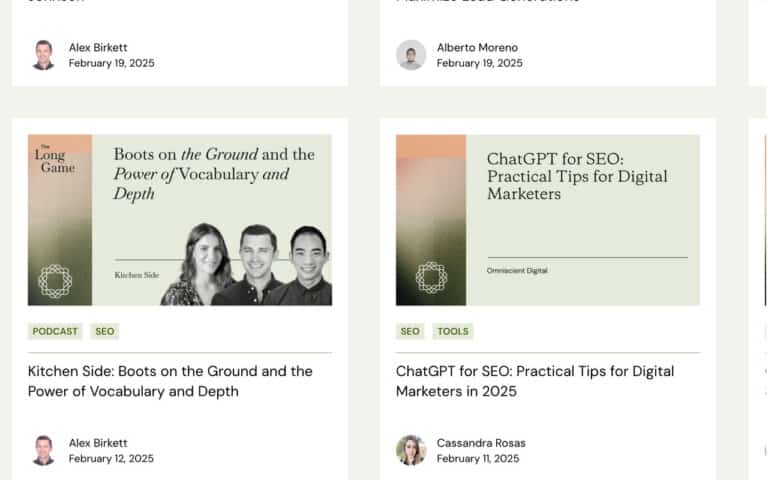
Task: Filter by the PODCAST tag
Action: tap(55, 332)
